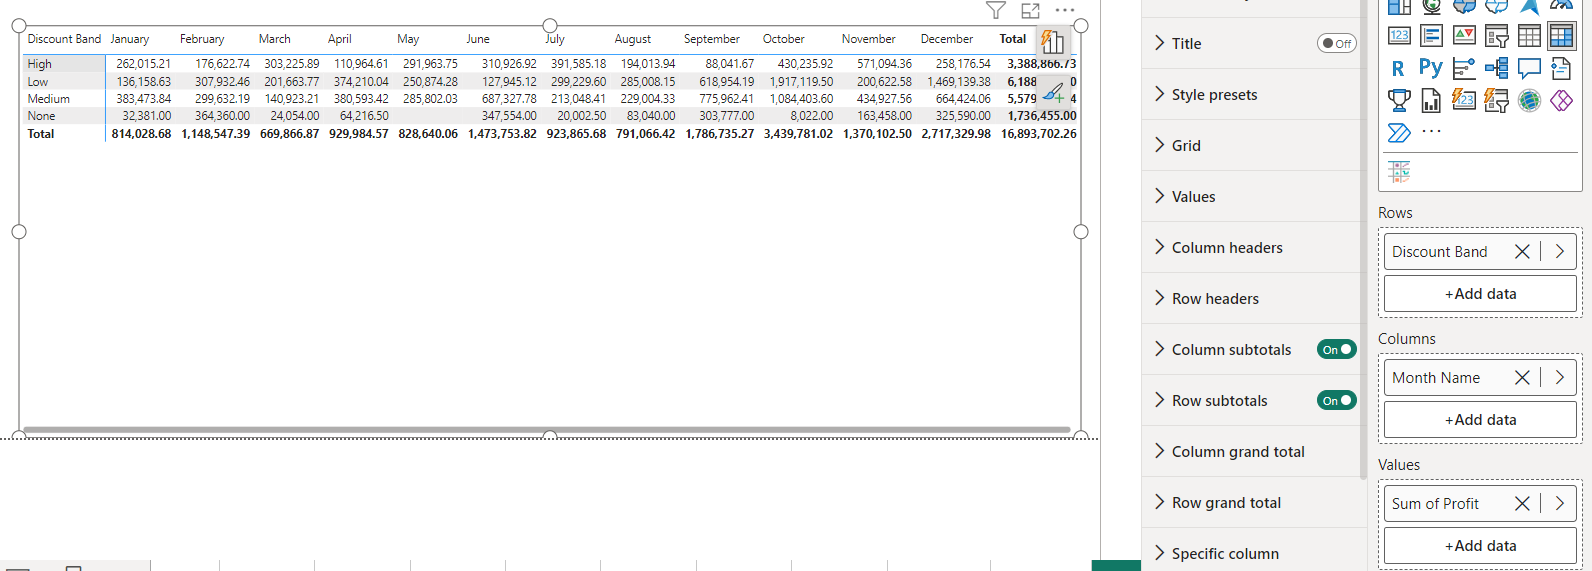Select the highlighted Matrix visual icon
This screenshot has width=1592, height=571.
coord(1561,36)
